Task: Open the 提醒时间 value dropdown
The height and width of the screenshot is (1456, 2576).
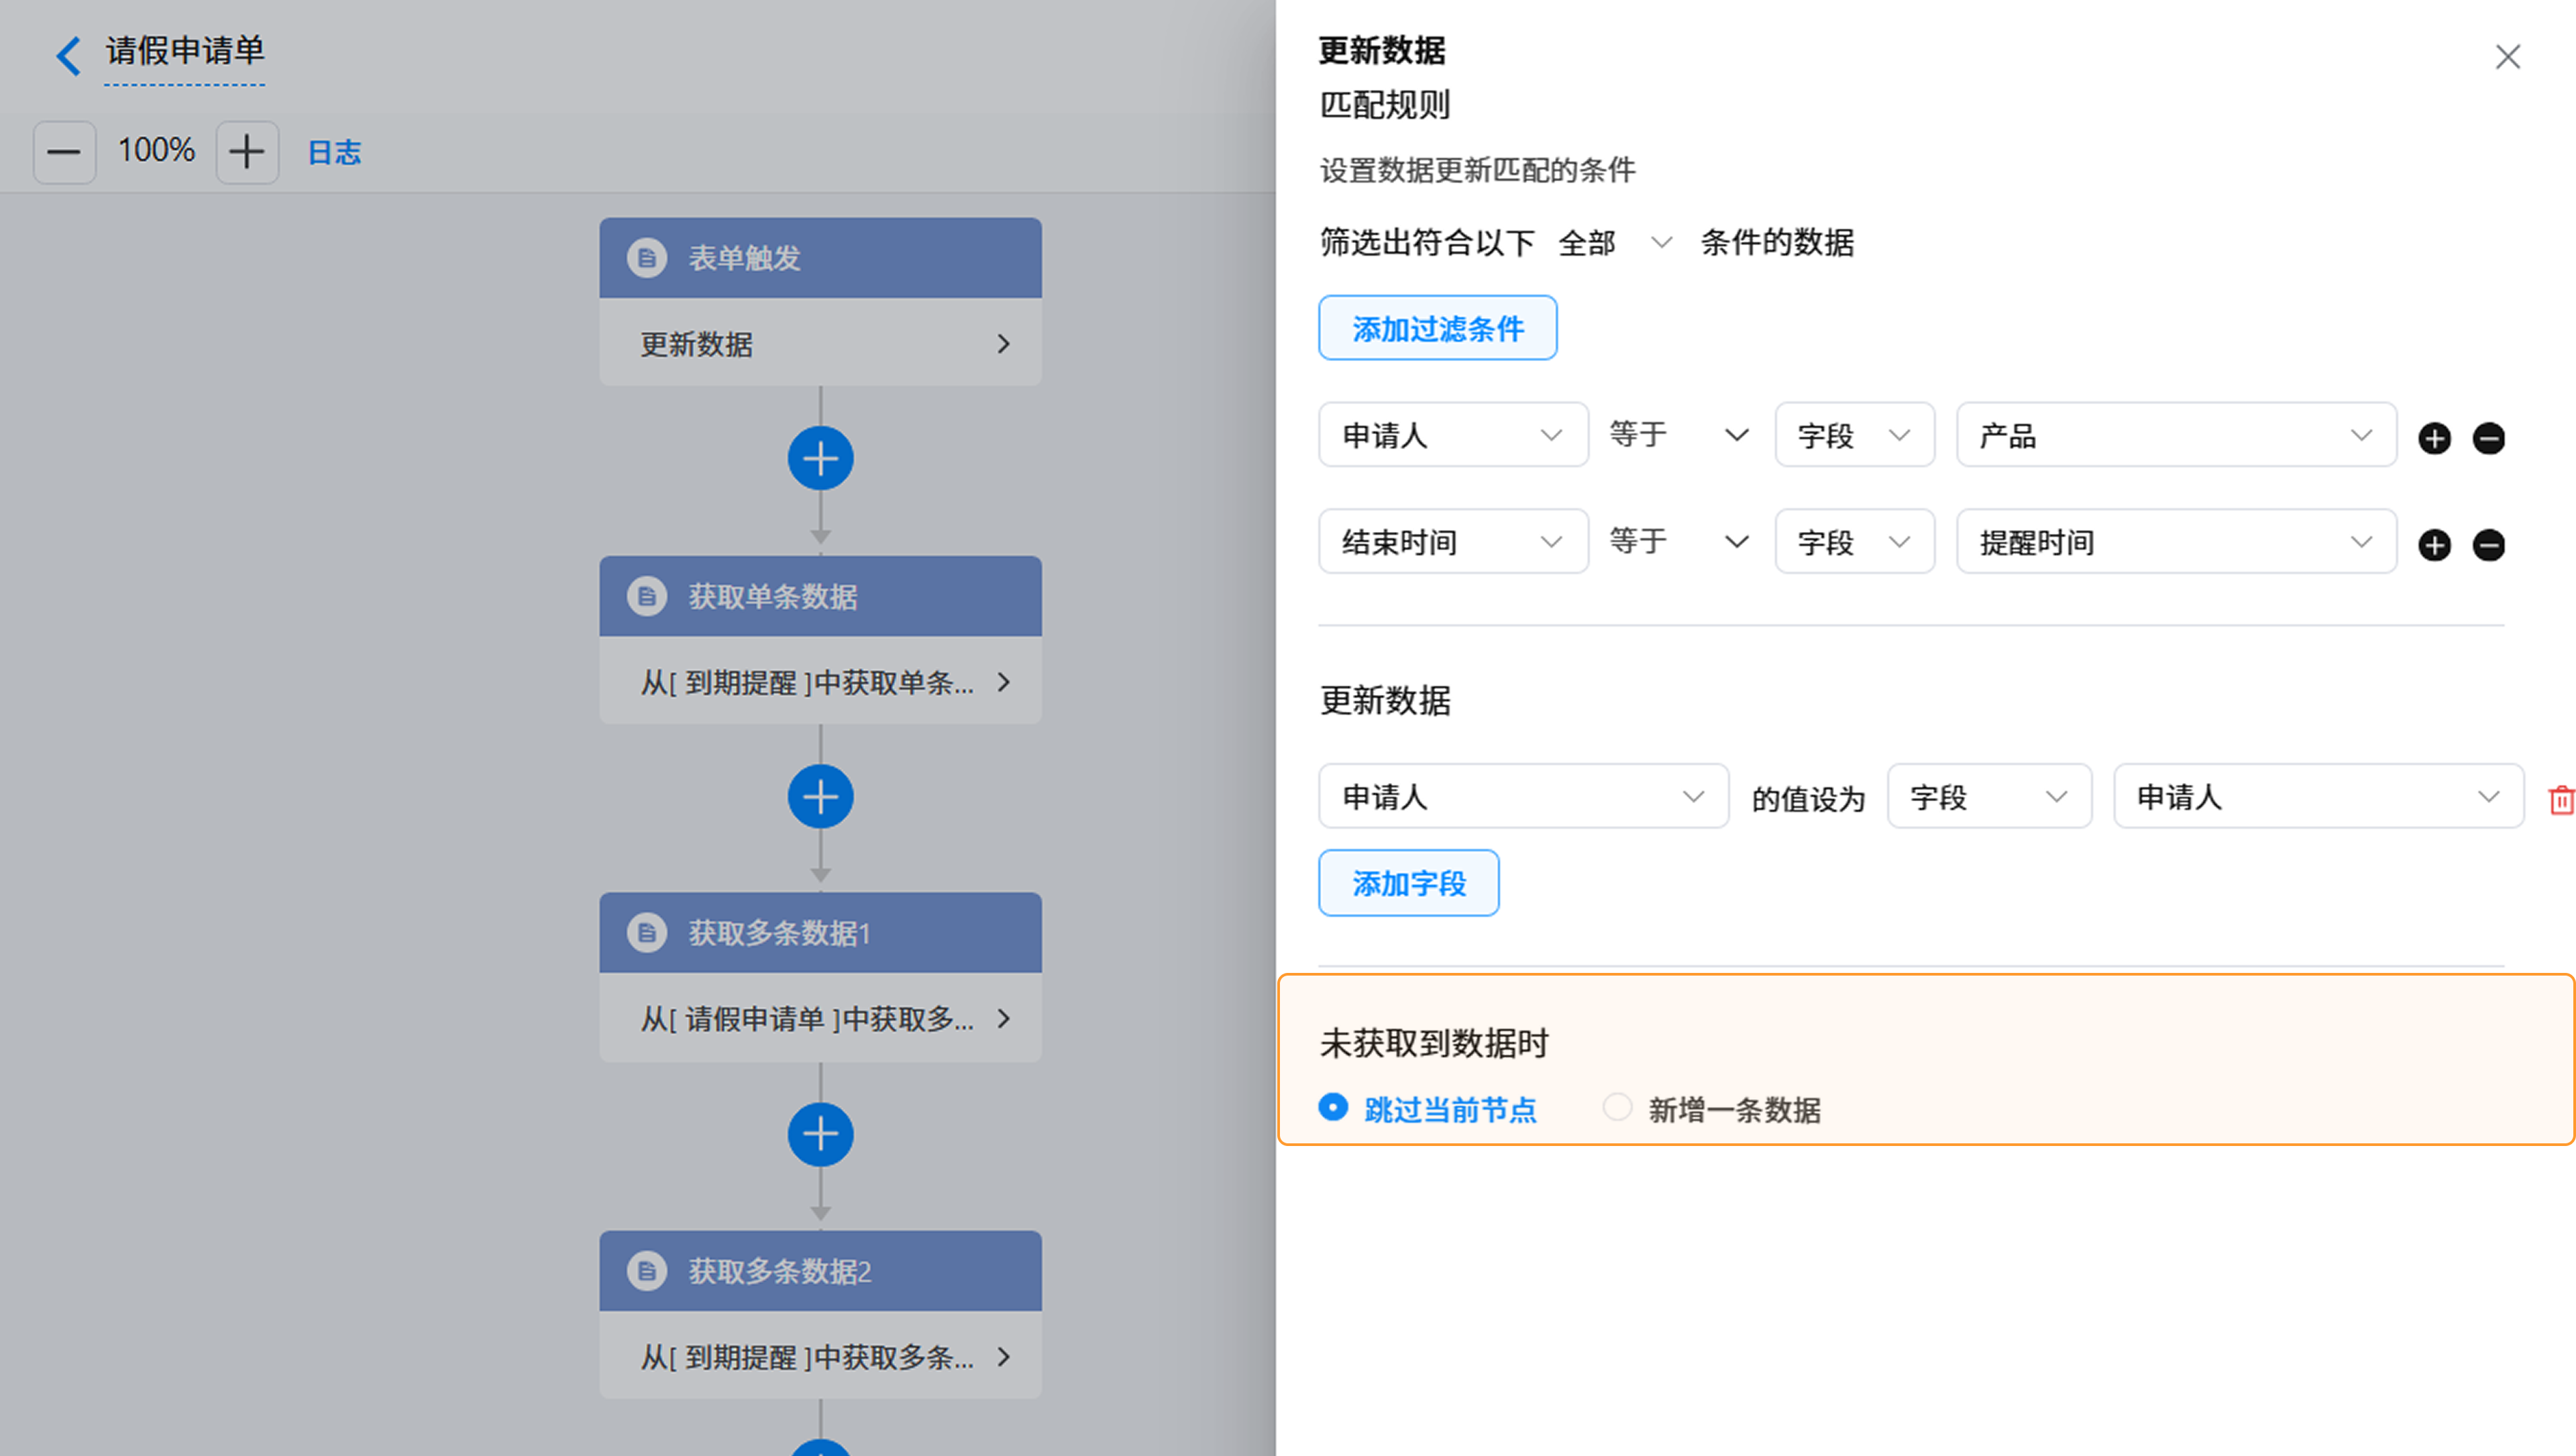Action: click(2176, 542)
